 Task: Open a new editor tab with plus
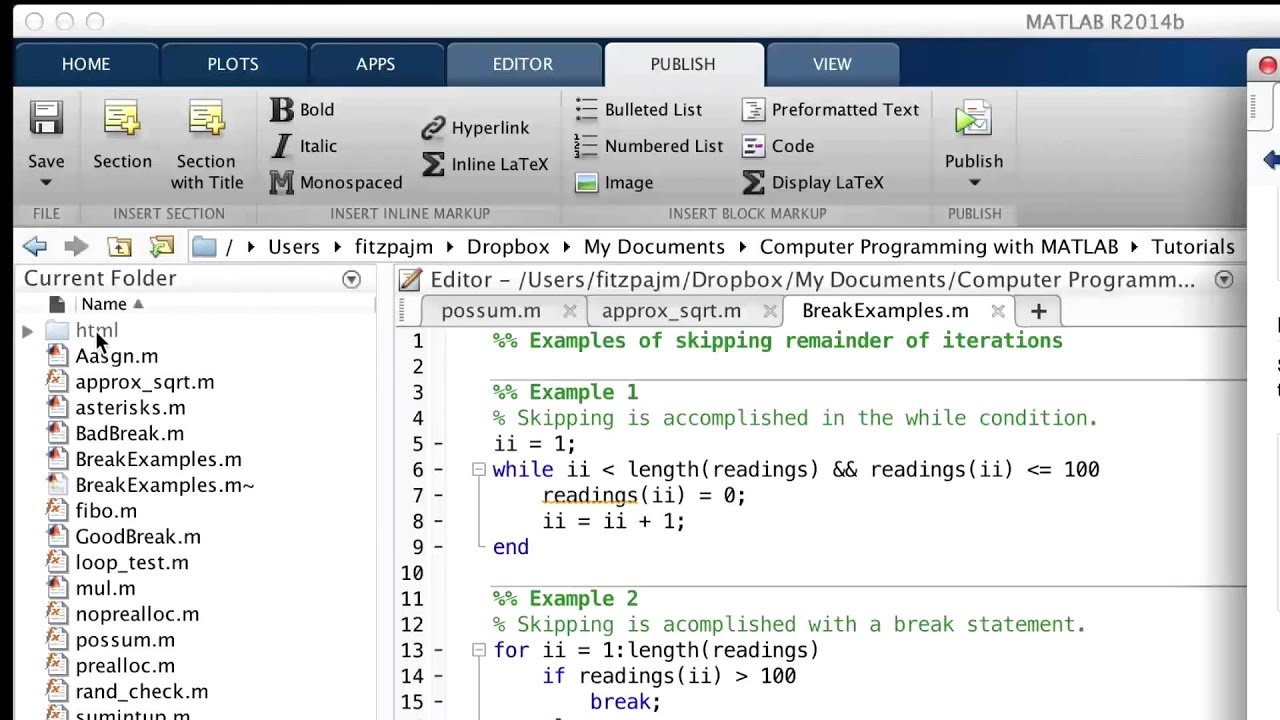(x=1038, y=312)
